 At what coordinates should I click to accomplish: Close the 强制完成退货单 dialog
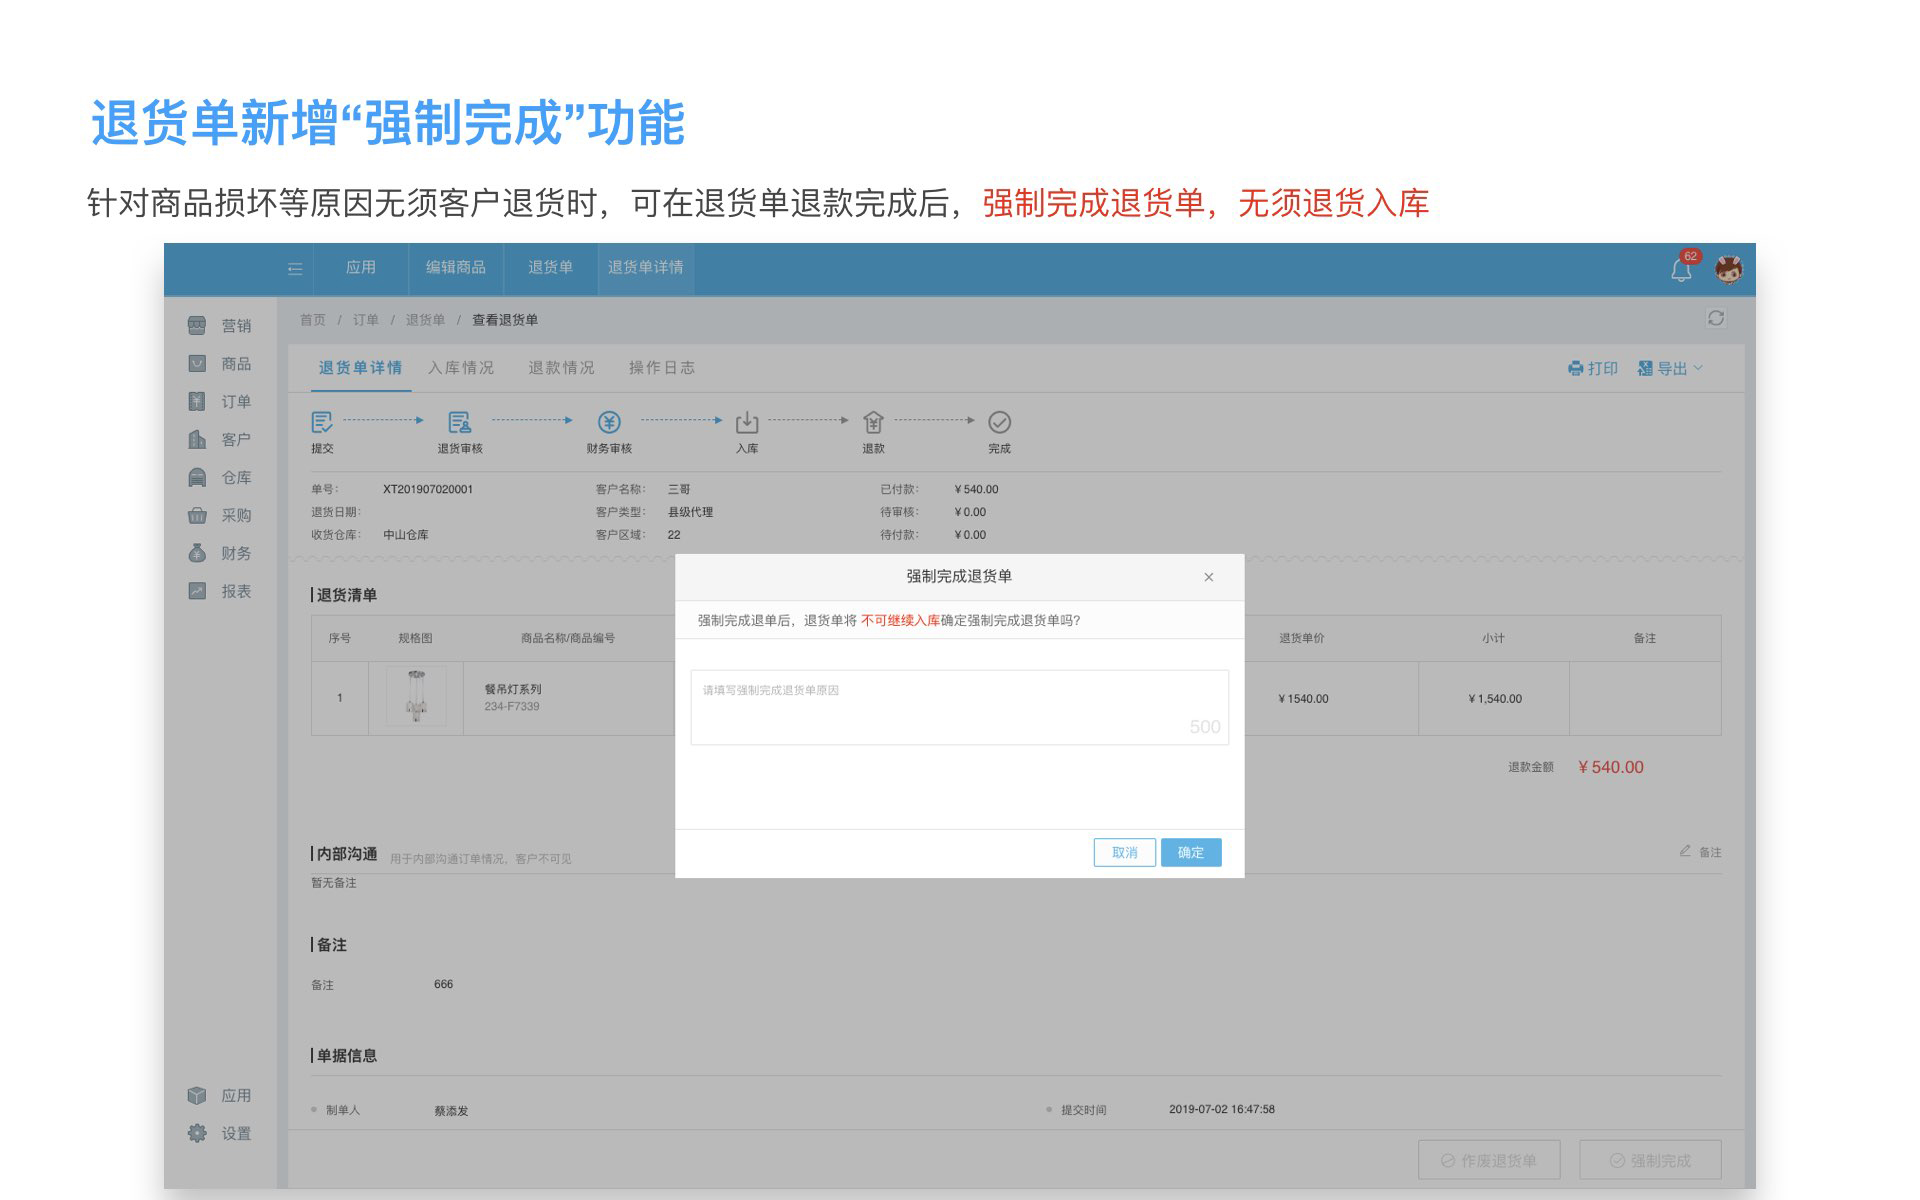1209,577
